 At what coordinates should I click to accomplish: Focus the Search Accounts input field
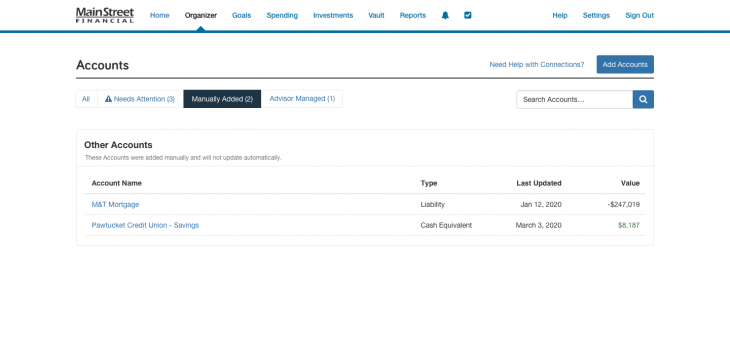575,99
